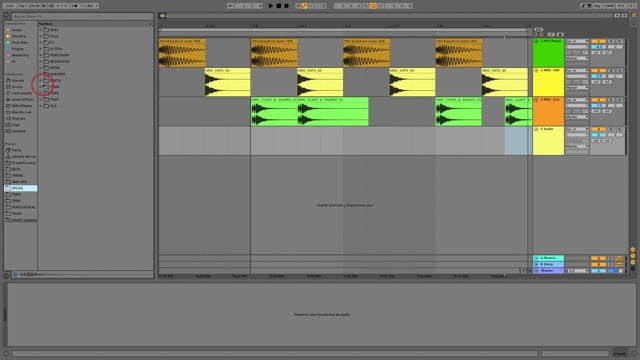The height and width of the screenshot is (360, 640).
Task: Open the Clips category
Action: [14, 124]
